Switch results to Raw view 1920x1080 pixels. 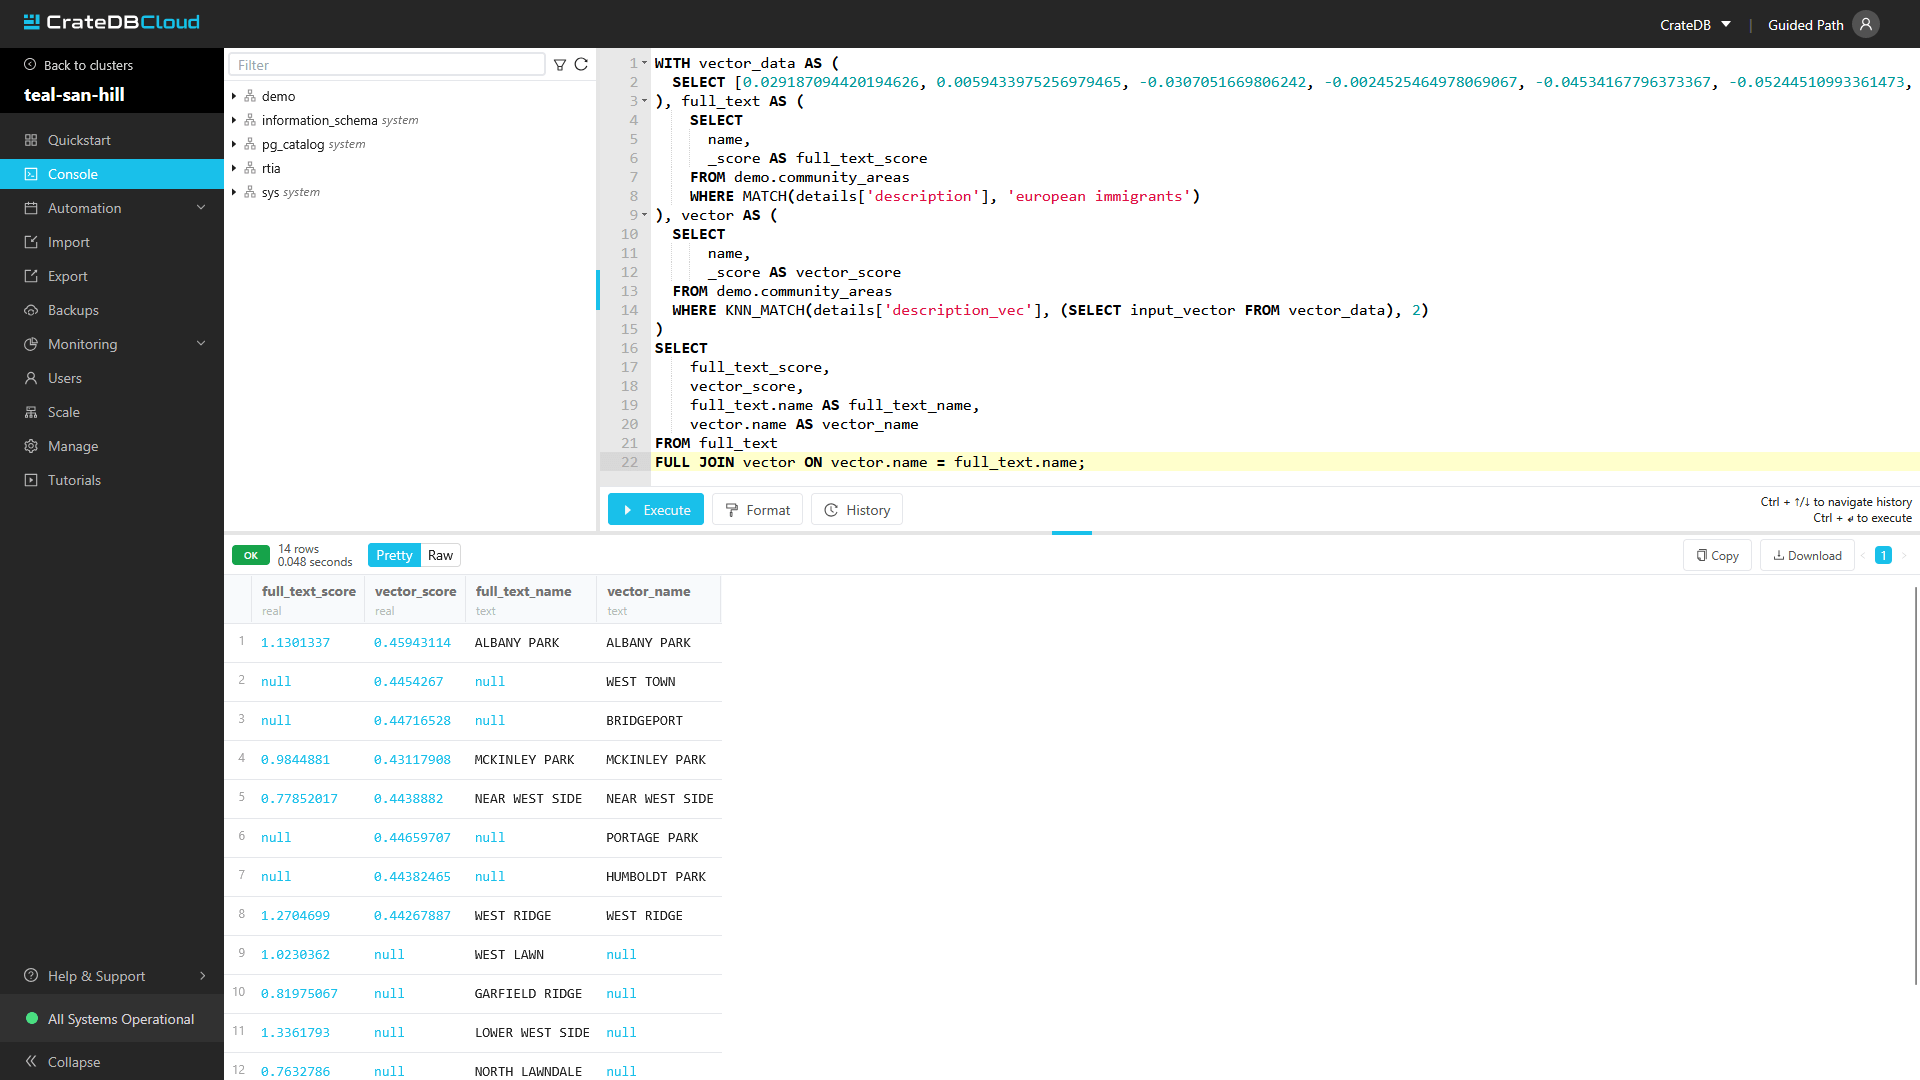[x=440, y=555]
